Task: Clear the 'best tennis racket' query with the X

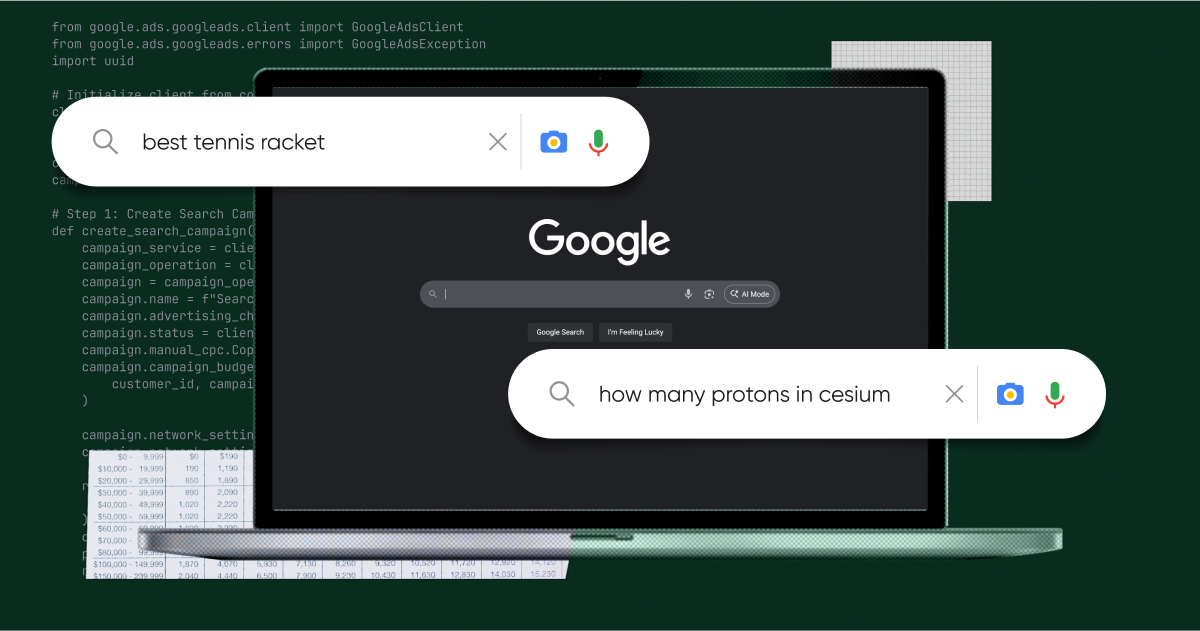Action: point(497,142)
